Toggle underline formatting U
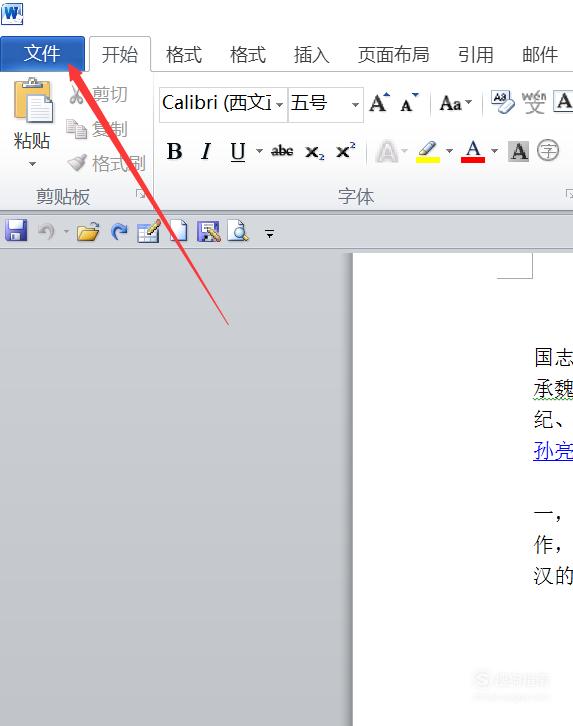 click(237, 151)
